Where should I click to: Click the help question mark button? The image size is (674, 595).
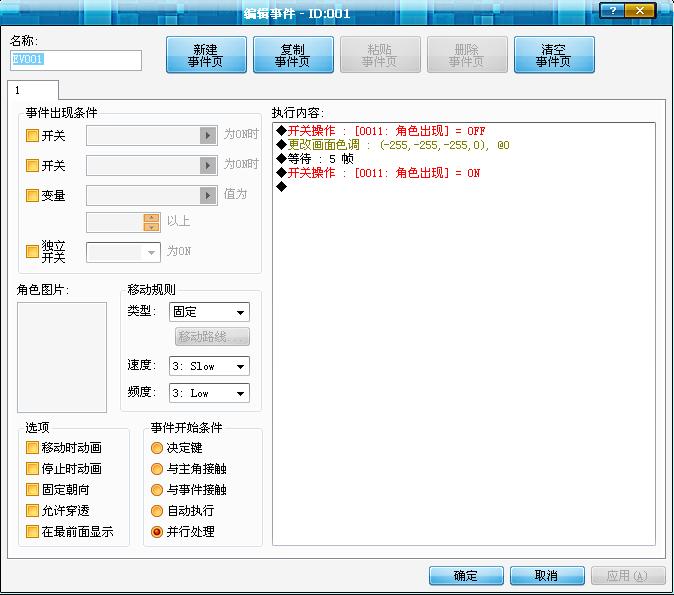pyautogui.click(x=613, y=11)
